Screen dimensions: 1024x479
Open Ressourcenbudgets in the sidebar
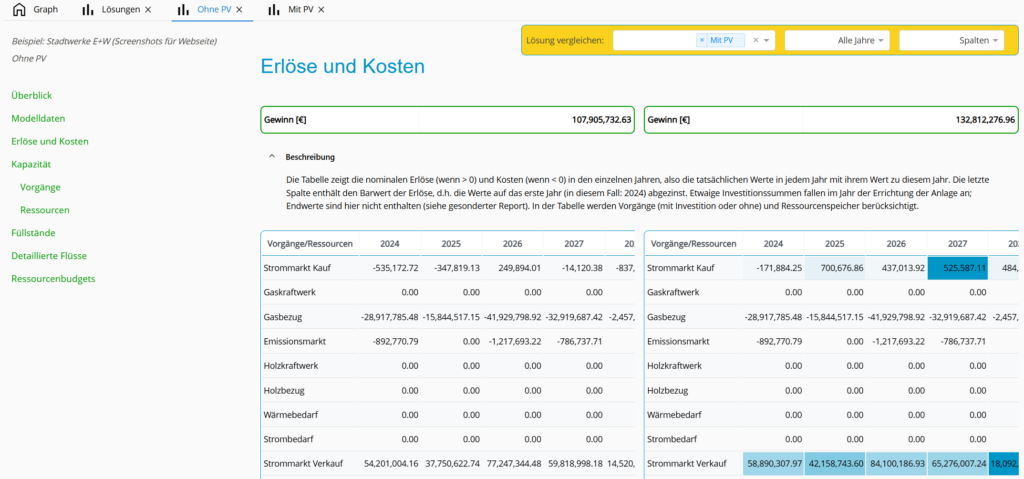[x=53, y=278]
